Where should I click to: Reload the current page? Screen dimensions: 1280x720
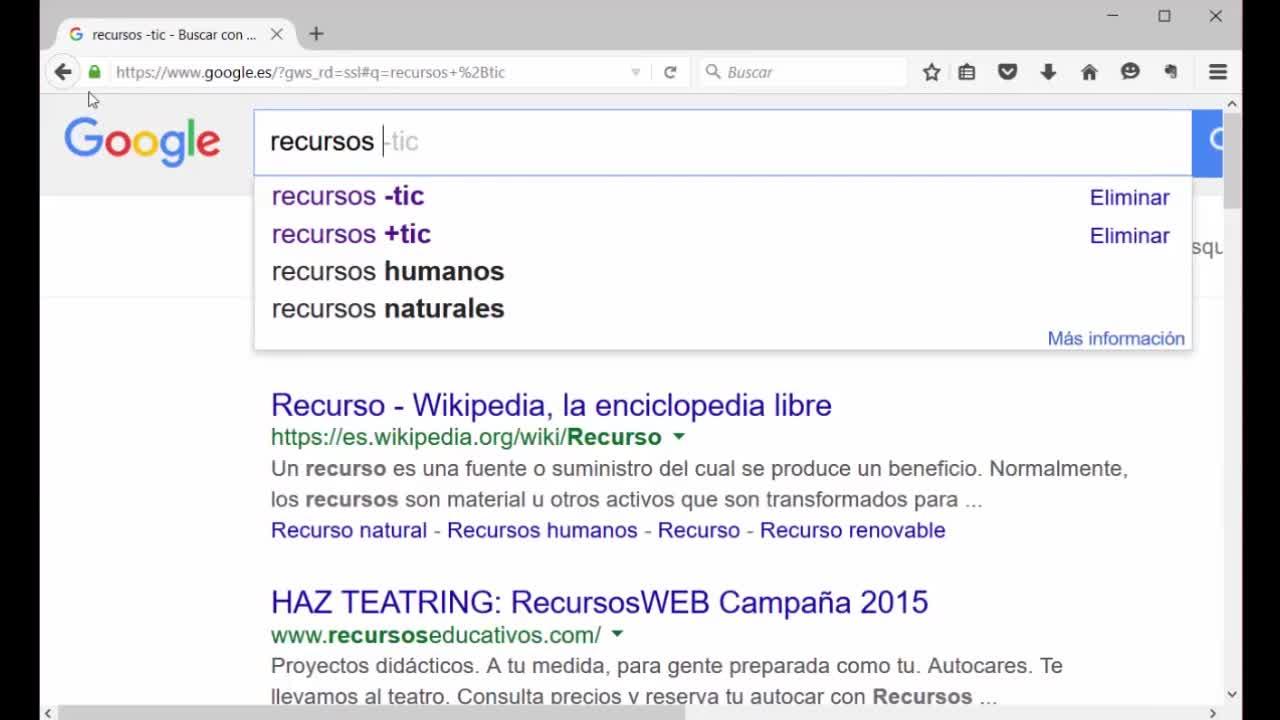point(670,72)
